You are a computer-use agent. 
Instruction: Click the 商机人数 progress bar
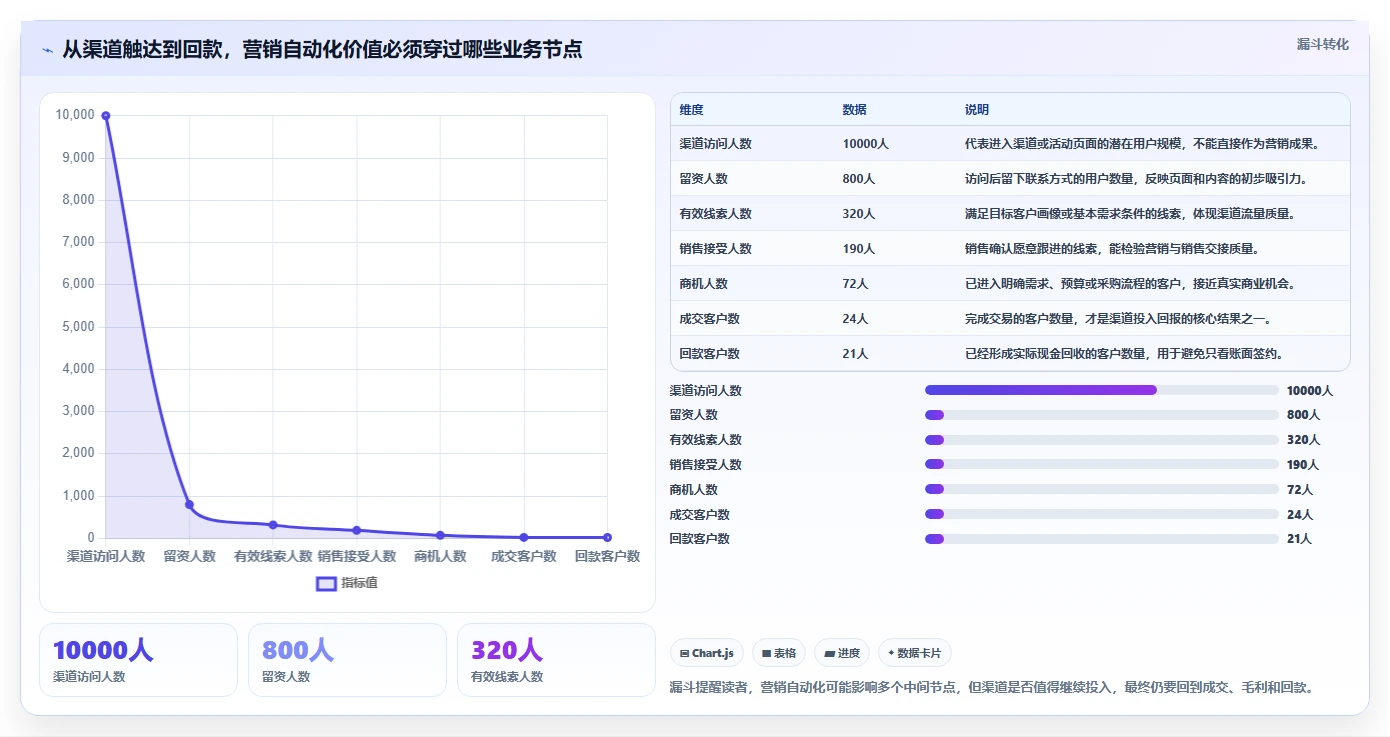[x=1101, y=489]
